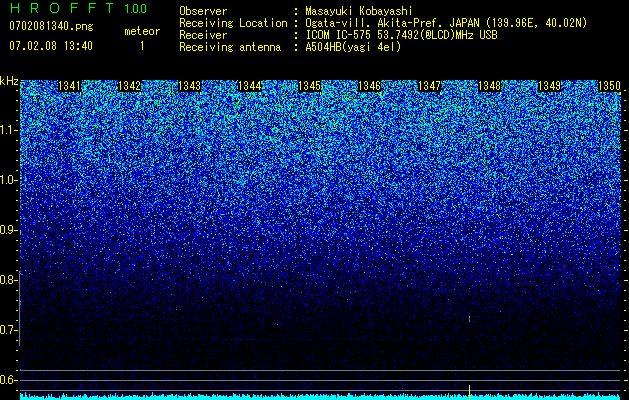Click time marker 1348
The width and height of the screenshot is (629, 400).
pos(490,86)
